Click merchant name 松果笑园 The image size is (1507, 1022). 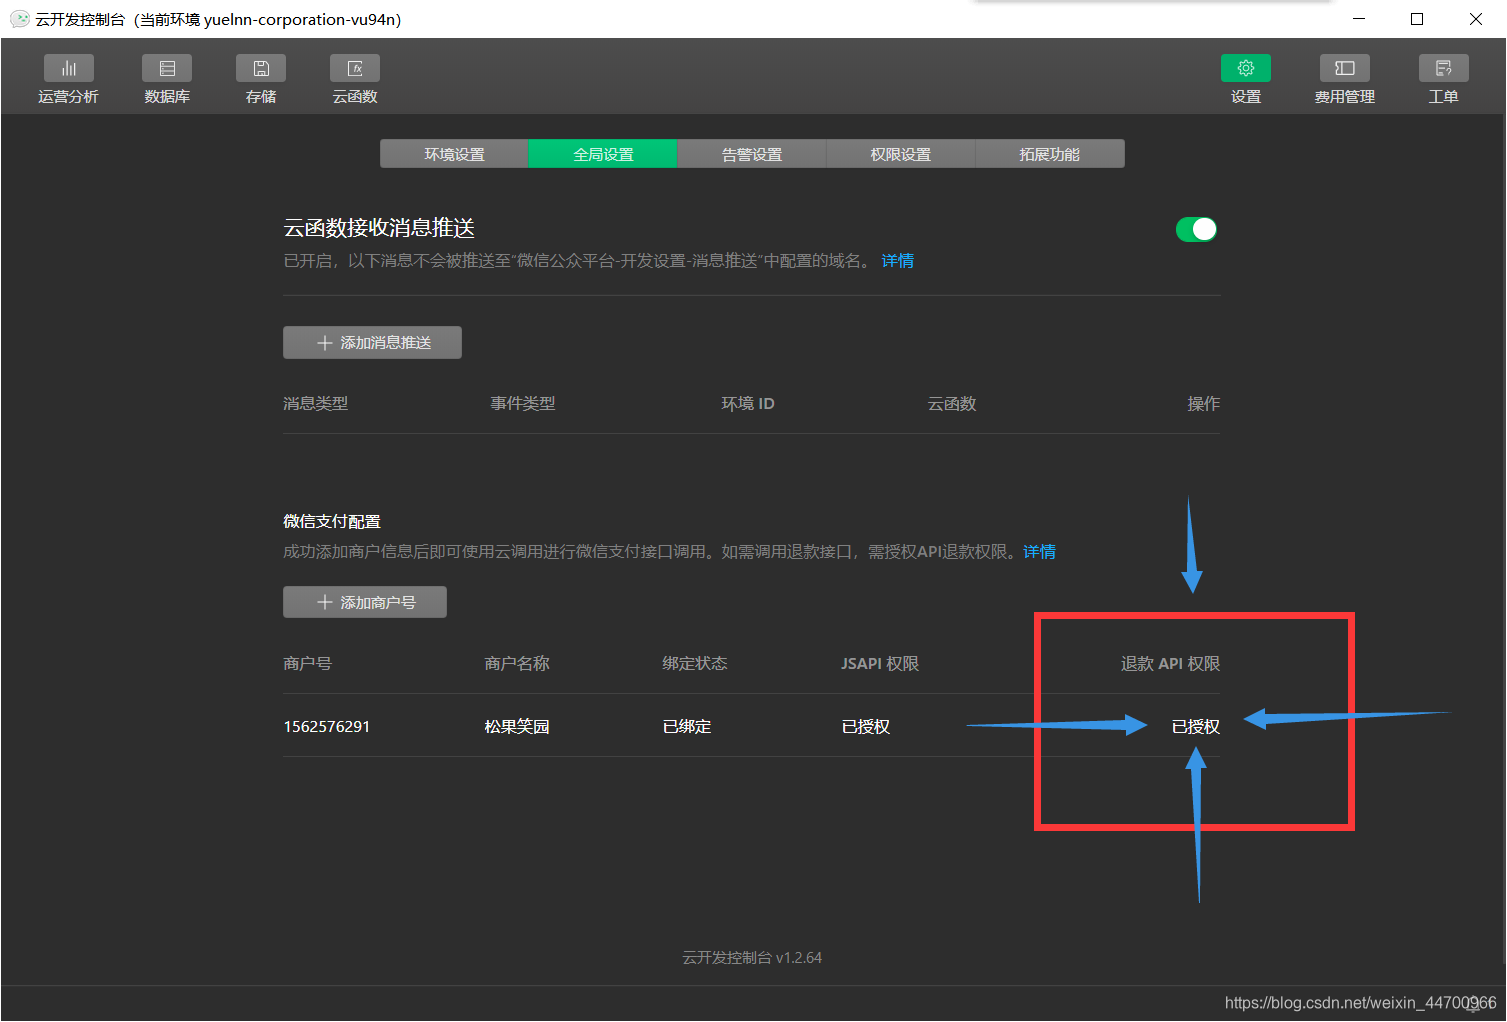pyautogui.click(x=517, y=727)
